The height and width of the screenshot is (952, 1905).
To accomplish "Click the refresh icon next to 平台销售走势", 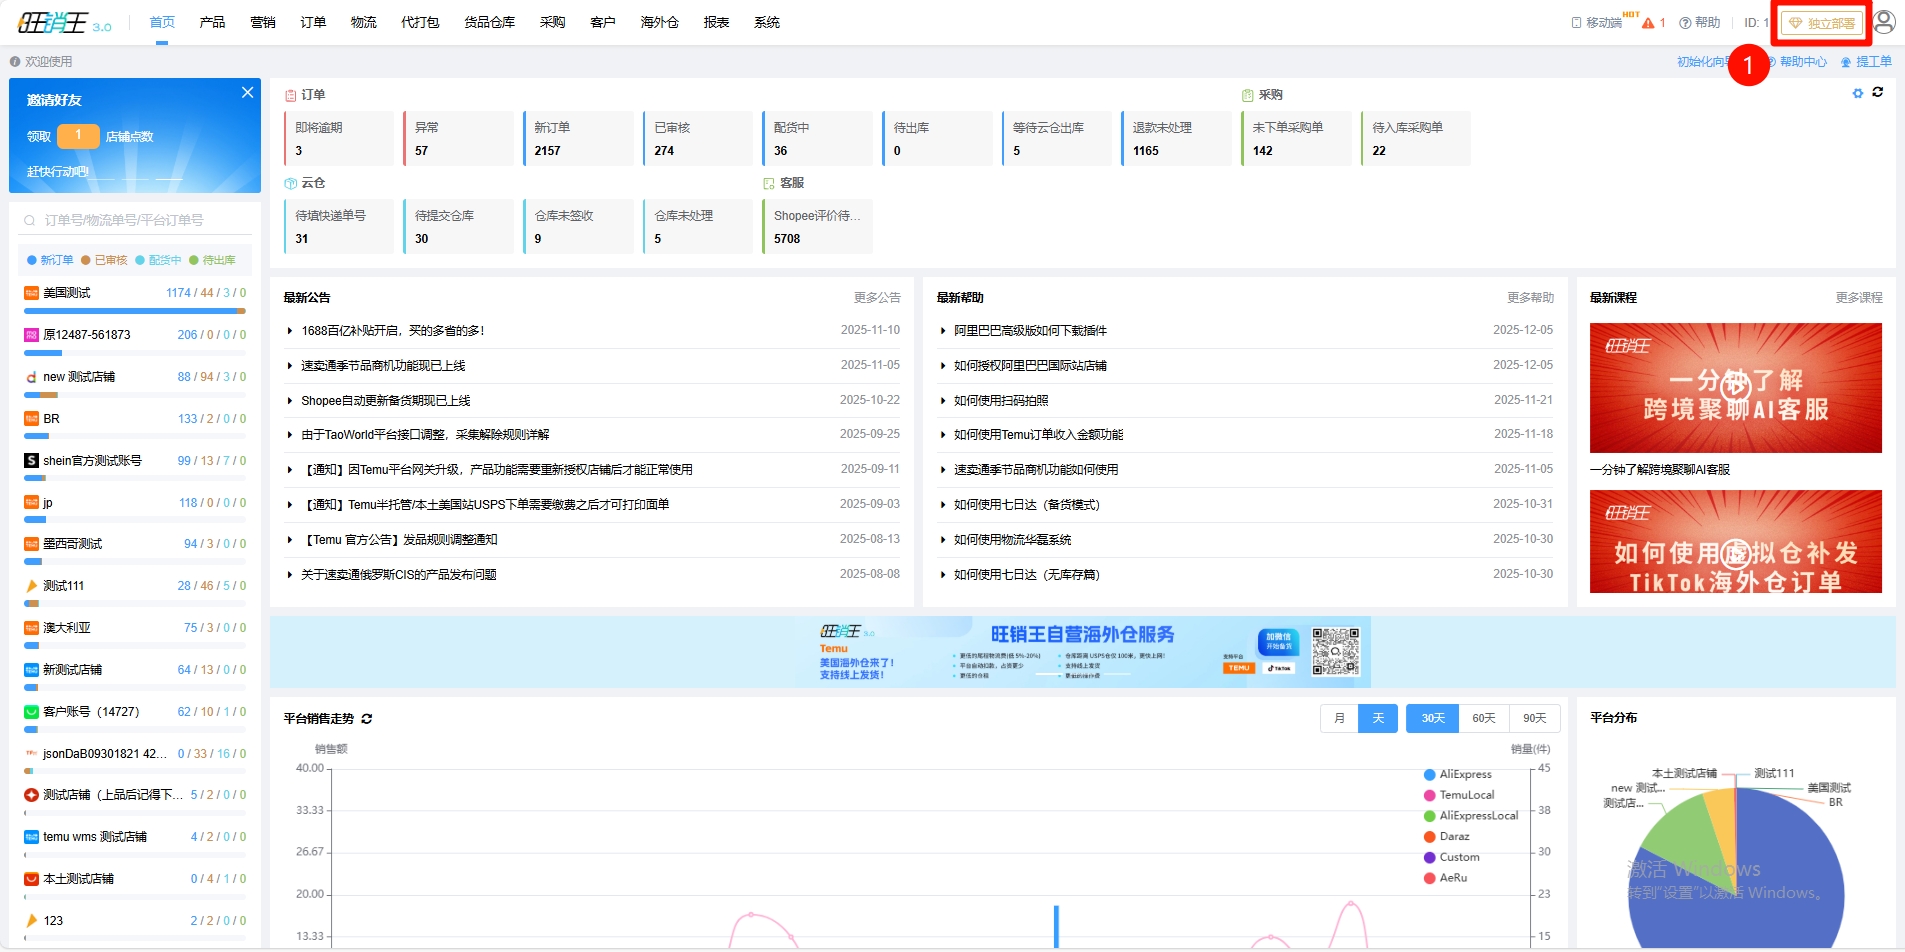I will [x=367, y=719].
